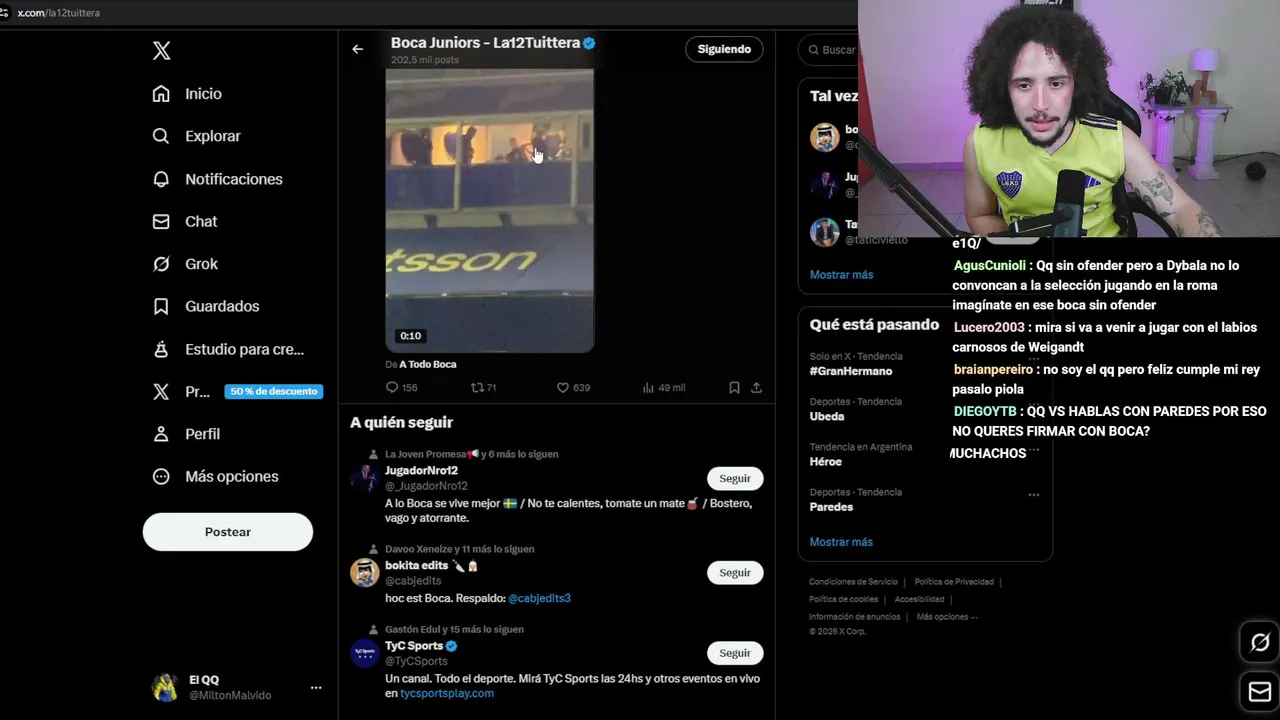
Task: Open more options dots on Héroe trend
Action: coord(1034,449)
